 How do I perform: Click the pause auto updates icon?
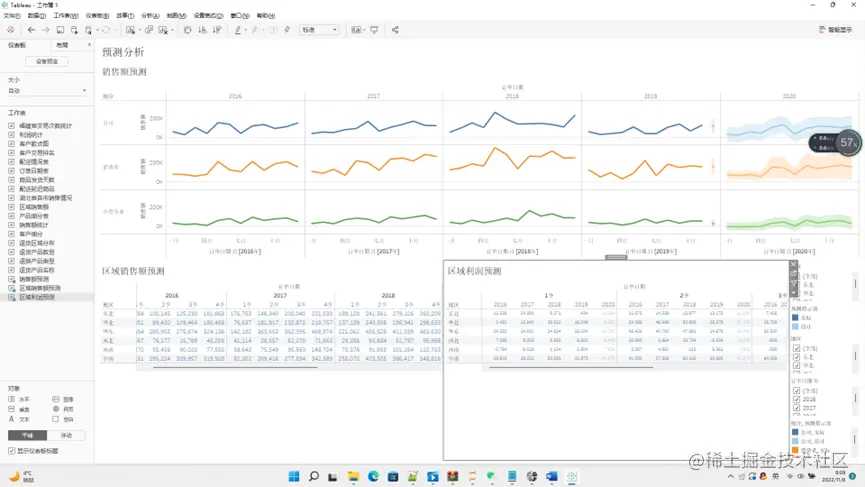point(88,30)
